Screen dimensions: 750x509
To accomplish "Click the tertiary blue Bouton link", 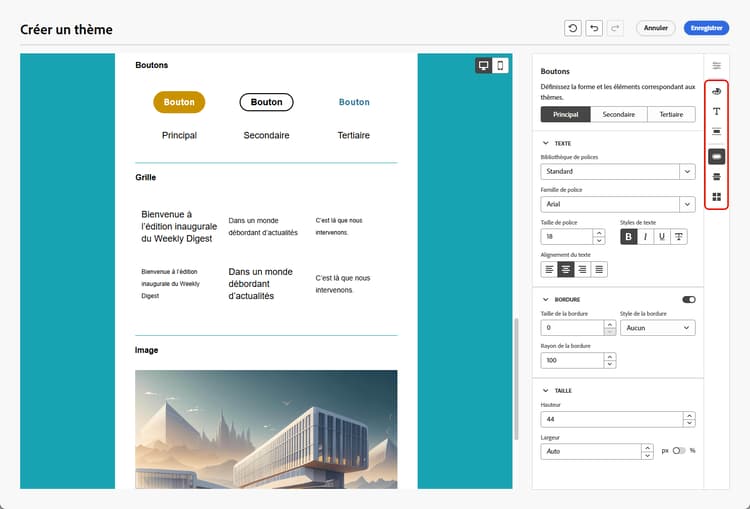I will click(x=354, y=102).
